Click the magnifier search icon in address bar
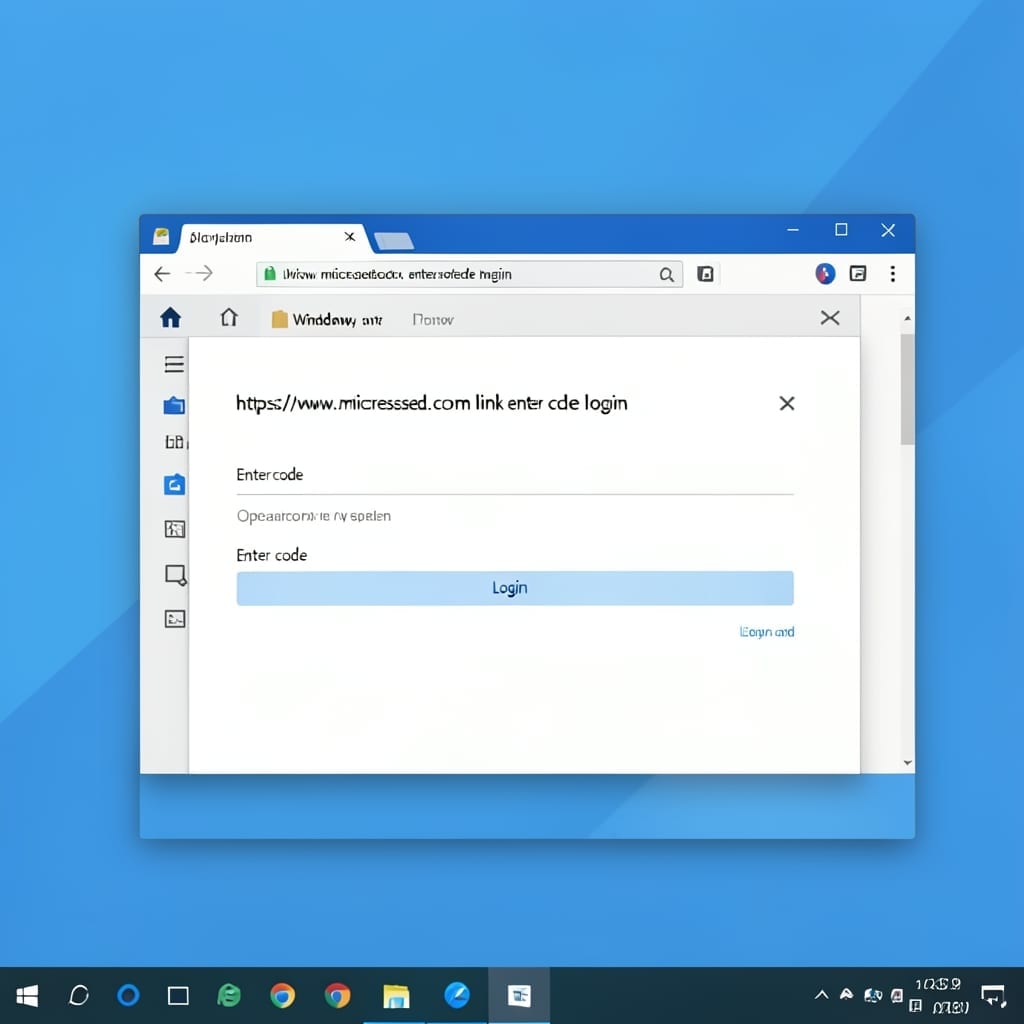 pyautogui.click(x=666, y=275)
